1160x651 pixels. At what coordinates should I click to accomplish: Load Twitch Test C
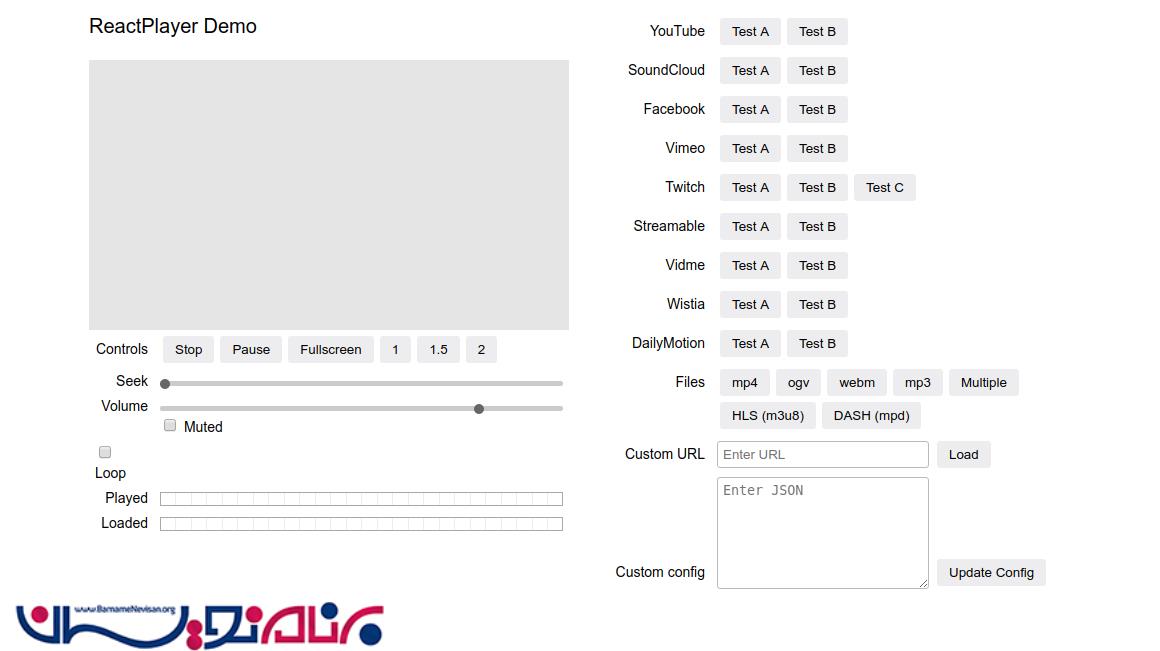pyautogui.click(x=885, y=188)
